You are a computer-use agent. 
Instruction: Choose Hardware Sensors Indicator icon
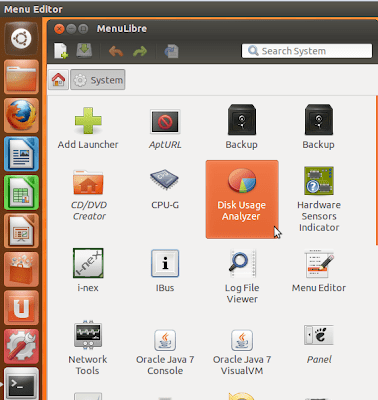click(319, 180)
